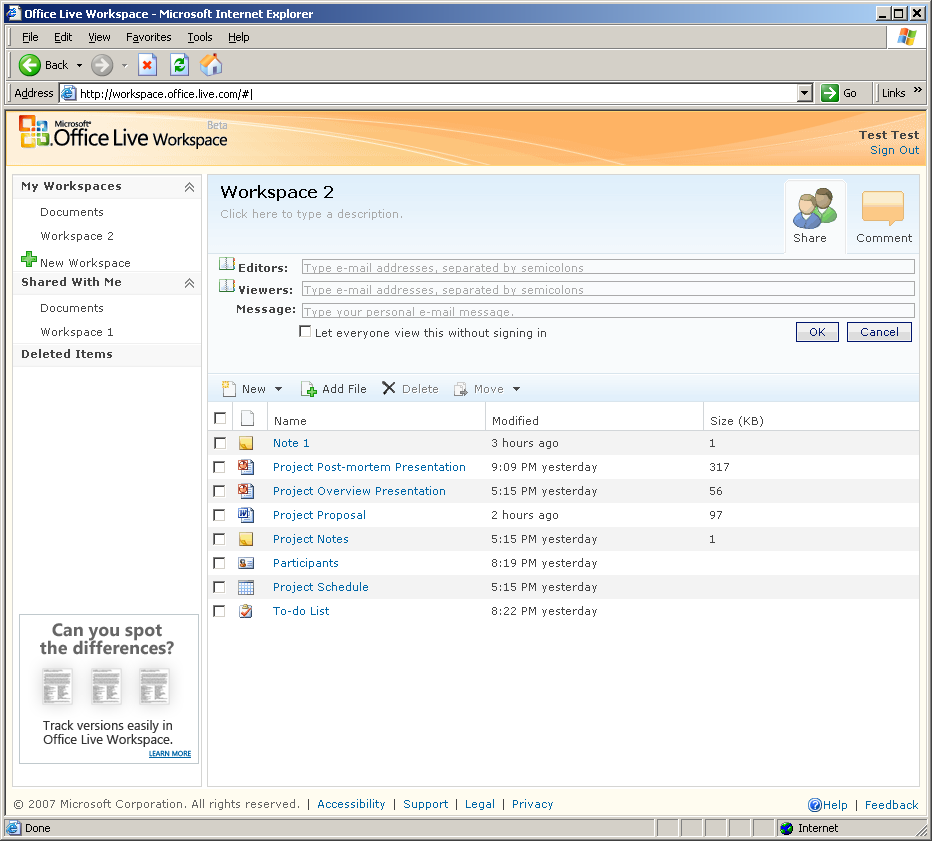Viewport: 932px width, 841px height.
Task: Click the New document icon
Action: (229, 389)
